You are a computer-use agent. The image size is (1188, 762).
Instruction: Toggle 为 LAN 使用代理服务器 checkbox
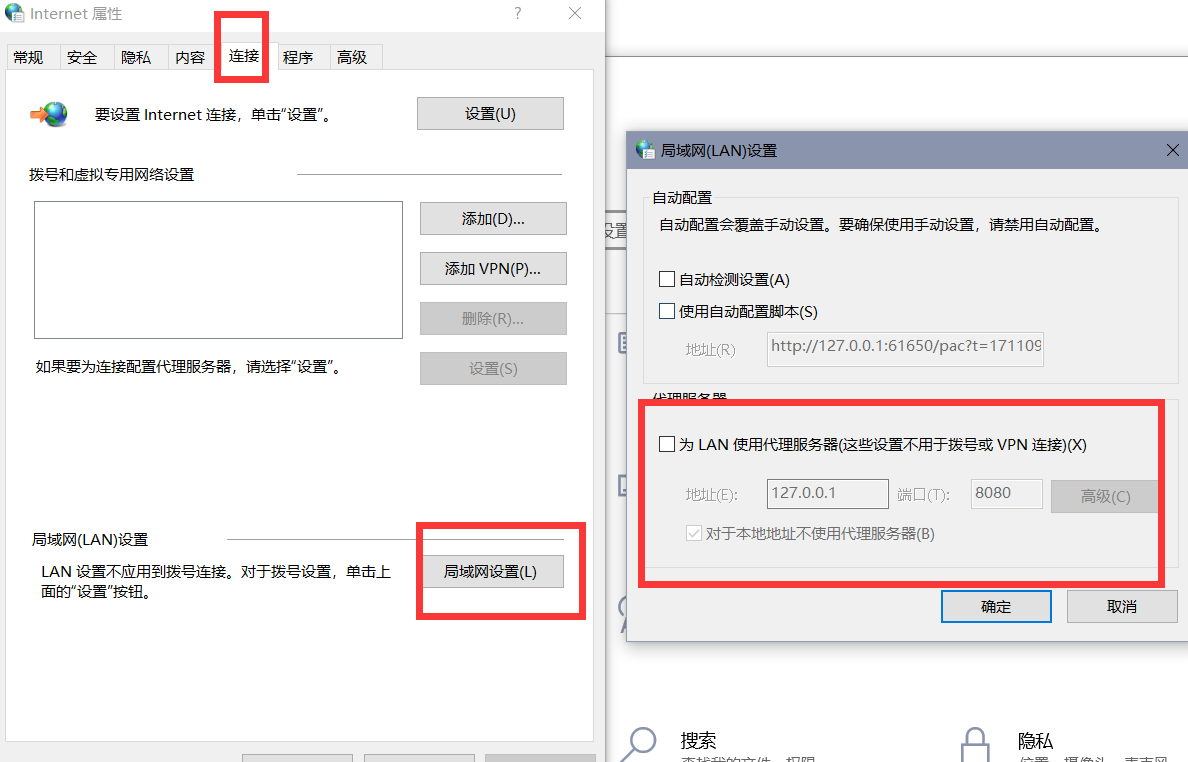(x=667, y=444)
